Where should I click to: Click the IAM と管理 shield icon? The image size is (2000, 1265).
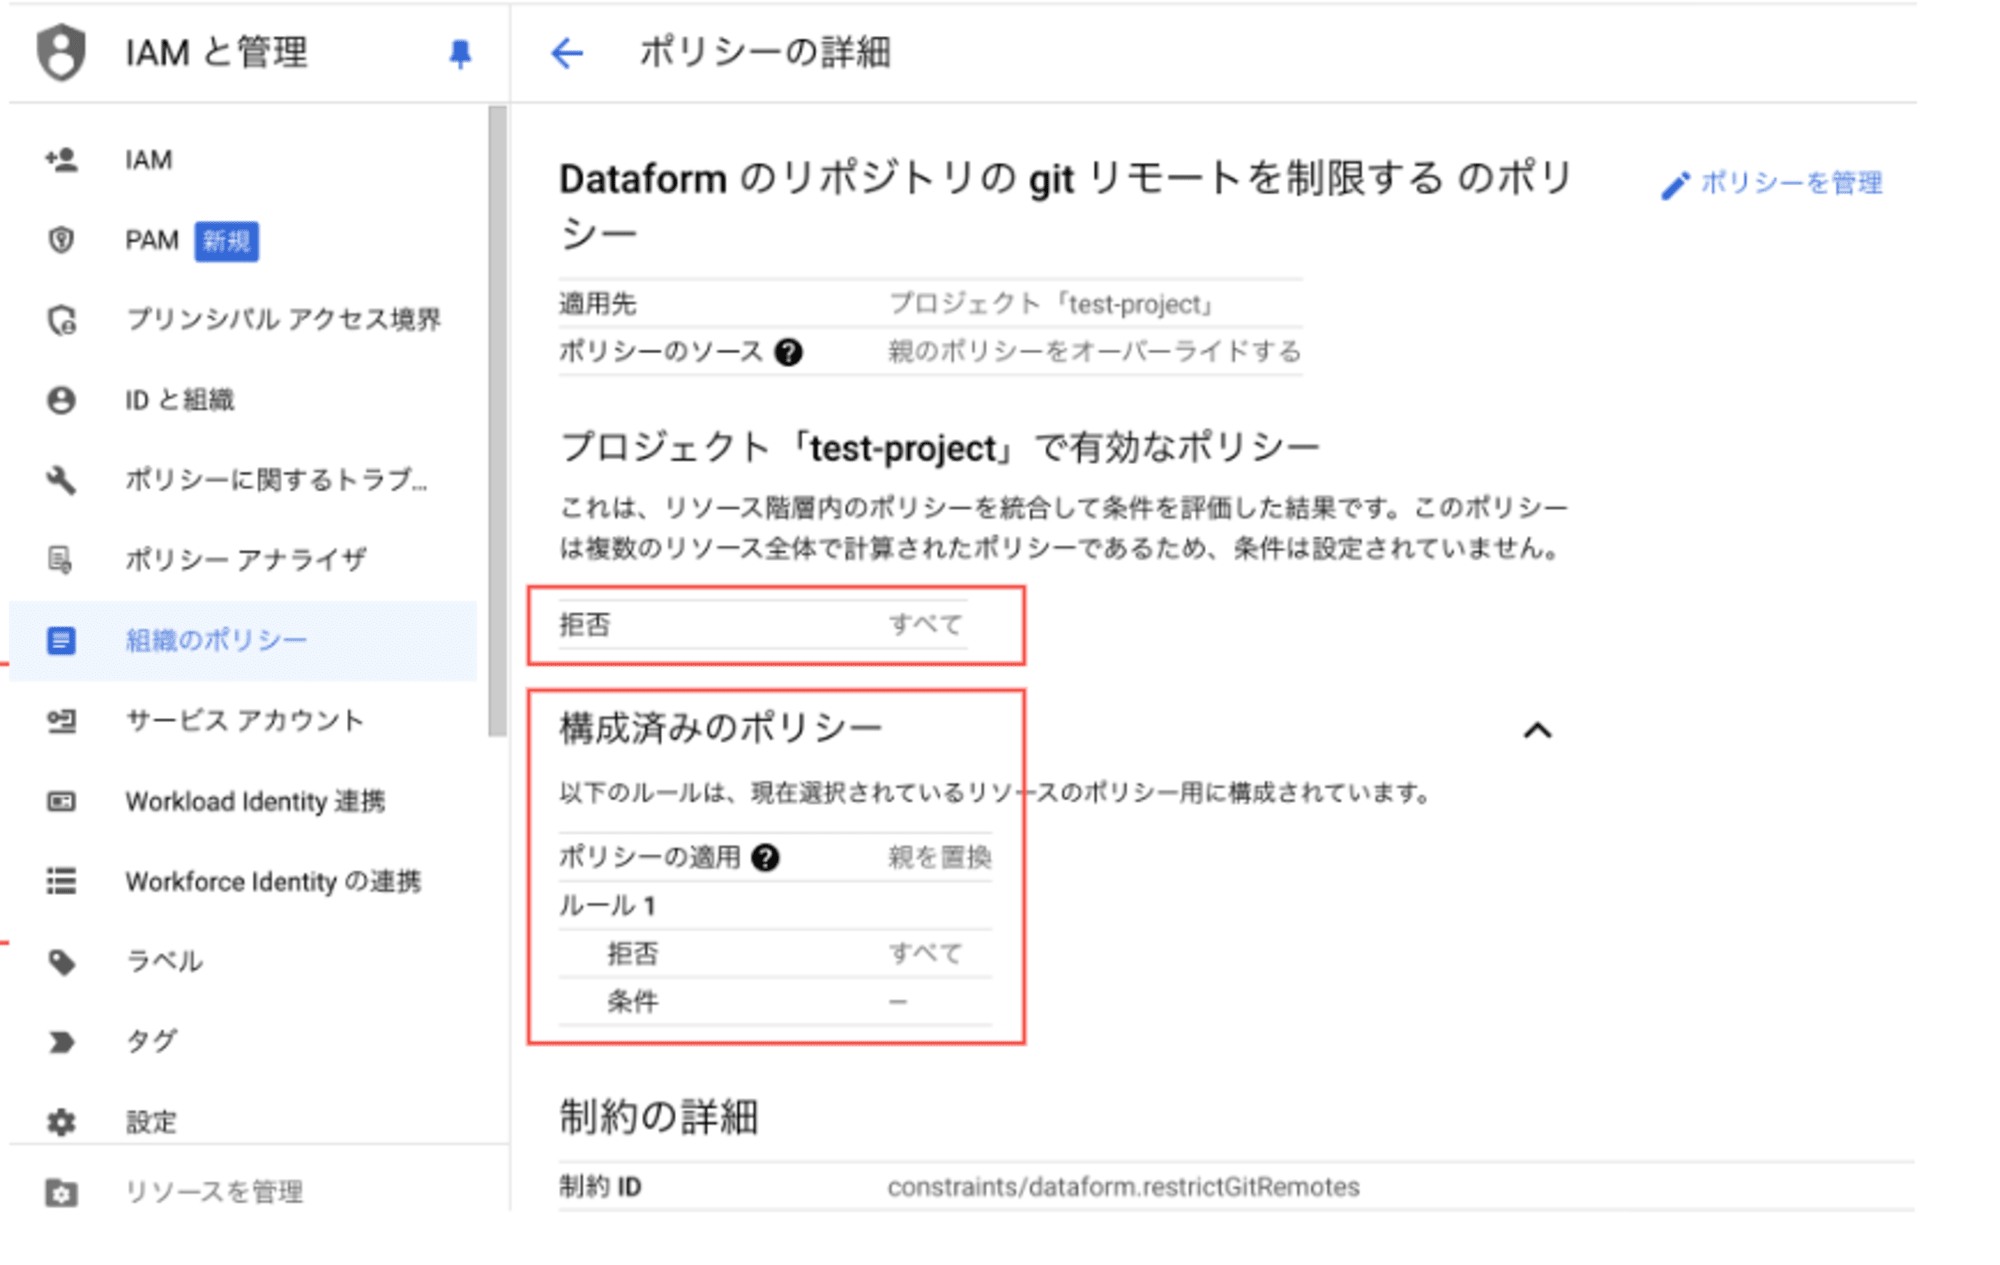click(x=61, y=52)
